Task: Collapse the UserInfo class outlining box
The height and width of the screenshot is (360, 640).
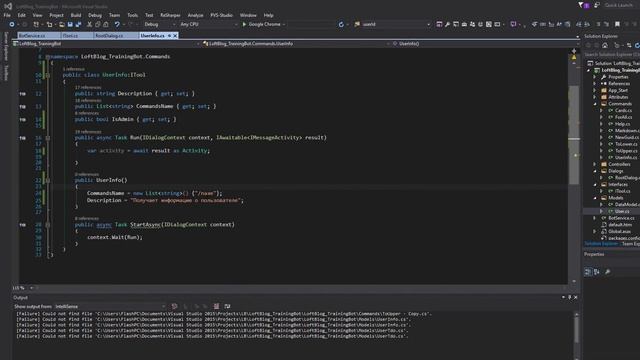Action: (48, 75)
